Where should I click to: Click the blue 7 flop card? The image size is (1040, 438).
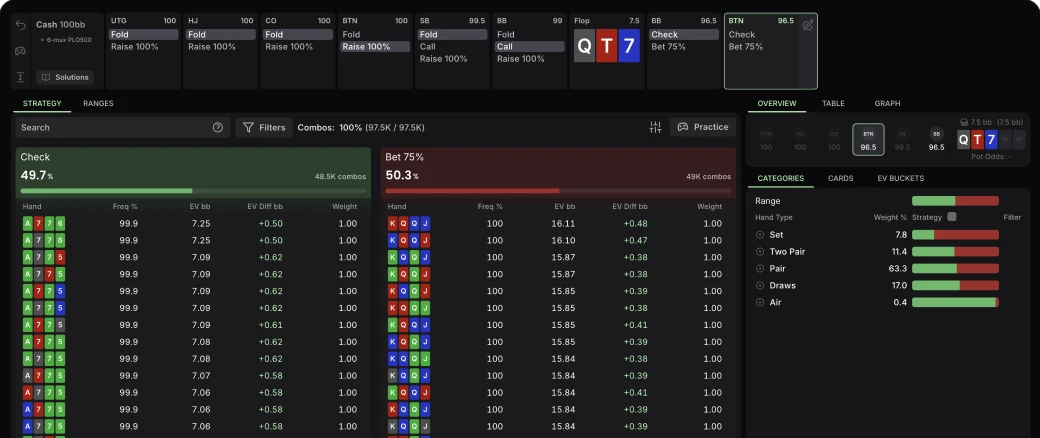pyautogui.click(x=629, y=46)
